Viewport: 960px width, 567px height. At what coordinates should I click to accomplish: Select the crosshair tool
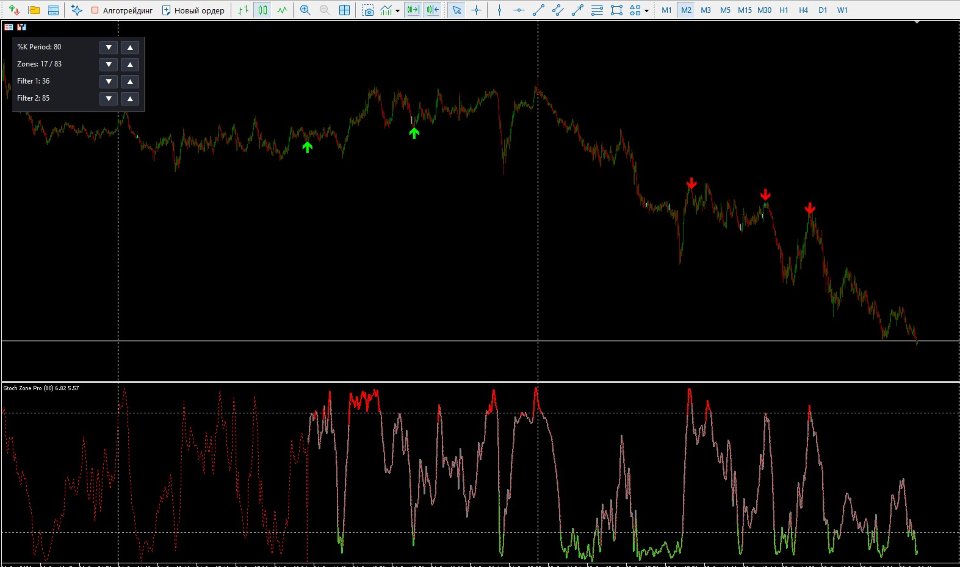(x=476, y=10)
